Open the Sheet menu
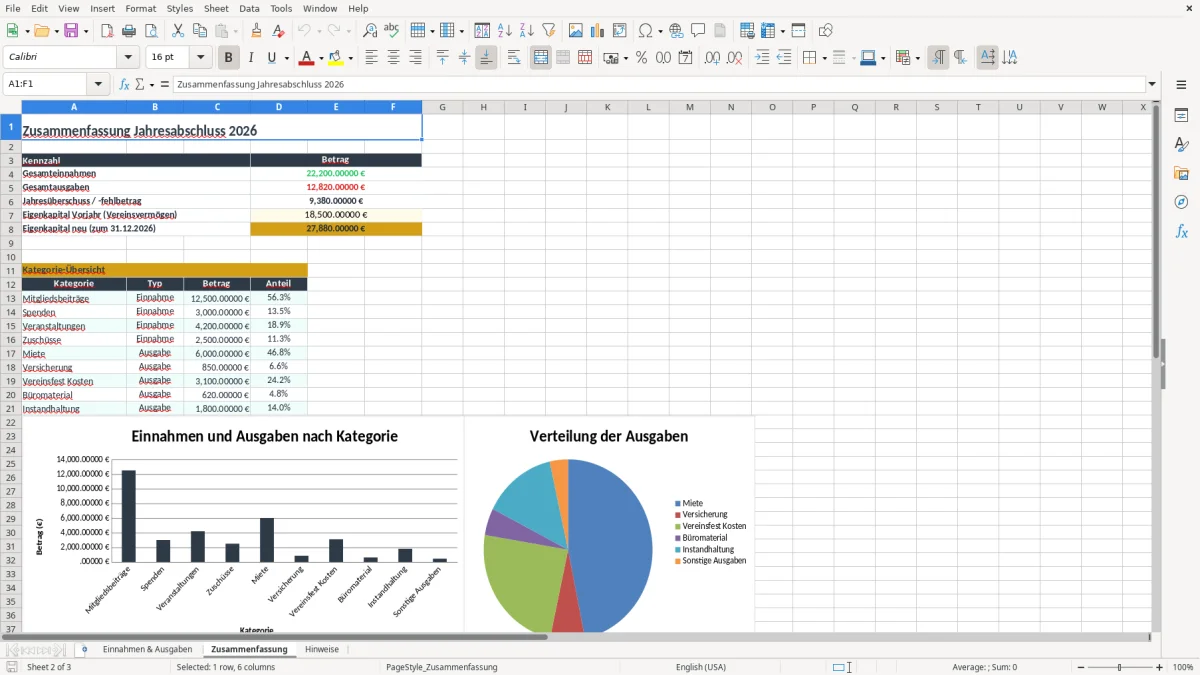The width and height of the screenshot is (1200, 675). tap(217, 8)
